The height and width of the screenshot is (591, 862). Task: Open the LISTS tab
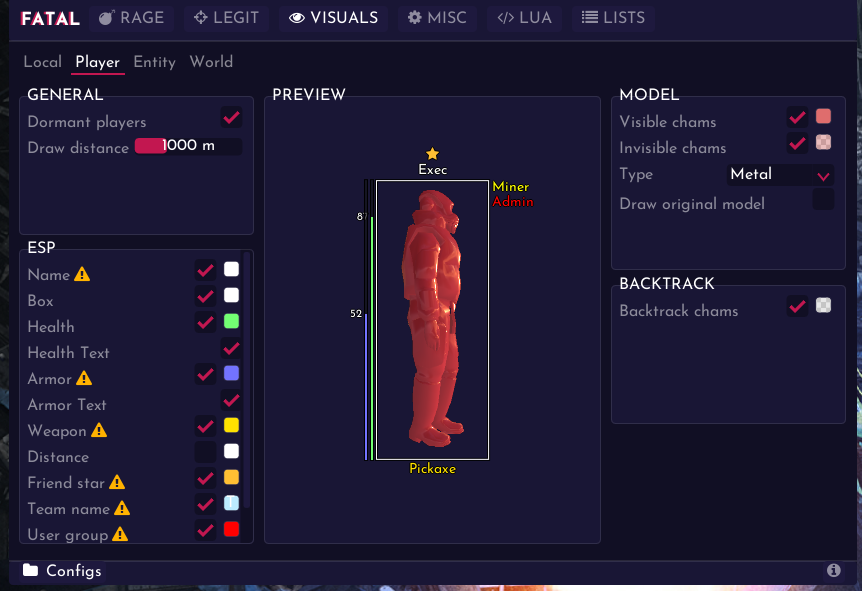click(614, 18)
